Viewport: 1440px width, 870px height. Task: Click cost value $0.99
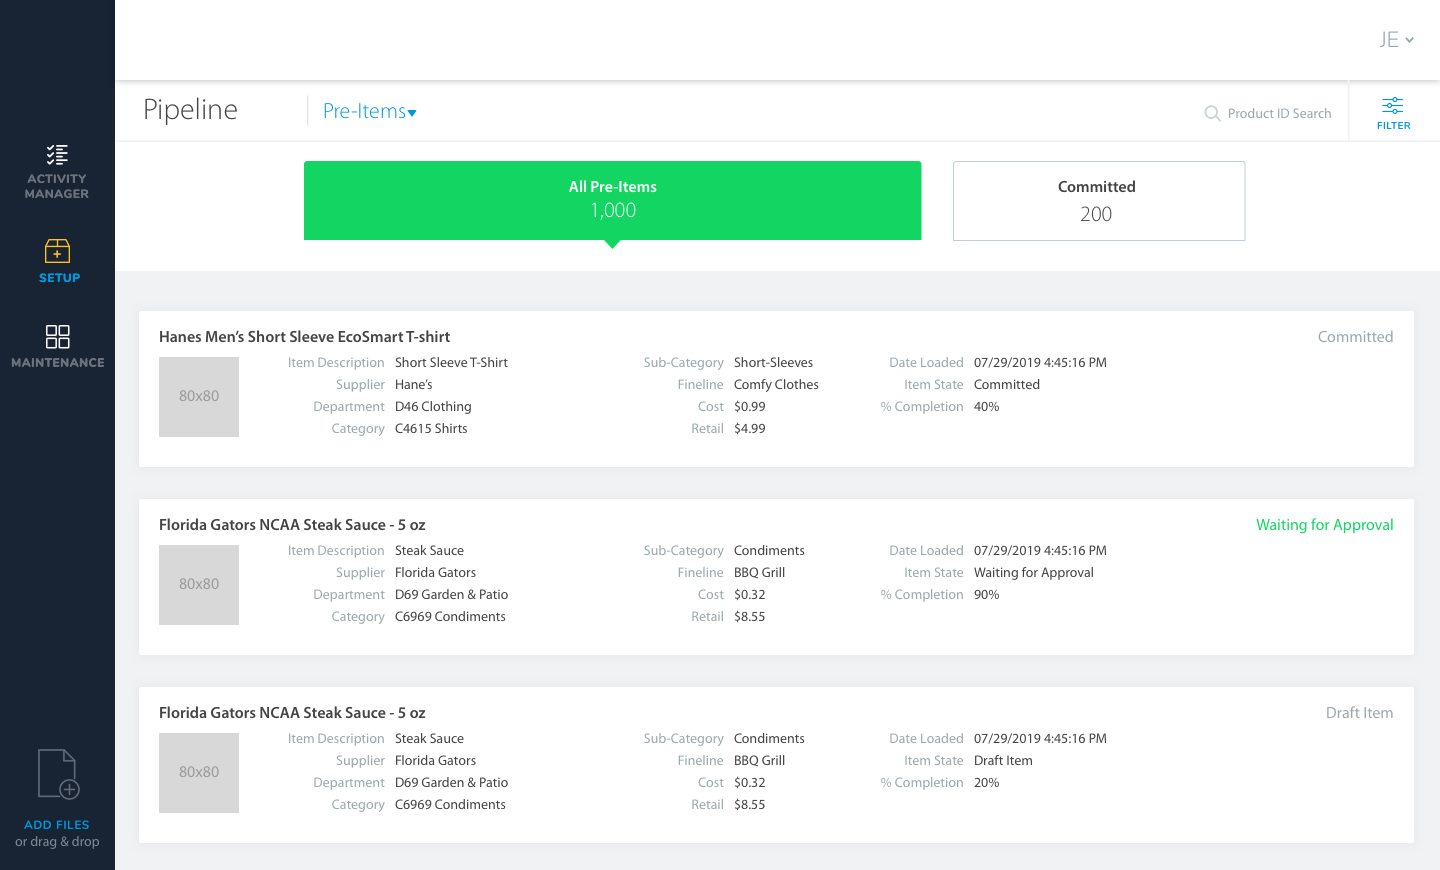pyautogui.click(x=750, y=407)
